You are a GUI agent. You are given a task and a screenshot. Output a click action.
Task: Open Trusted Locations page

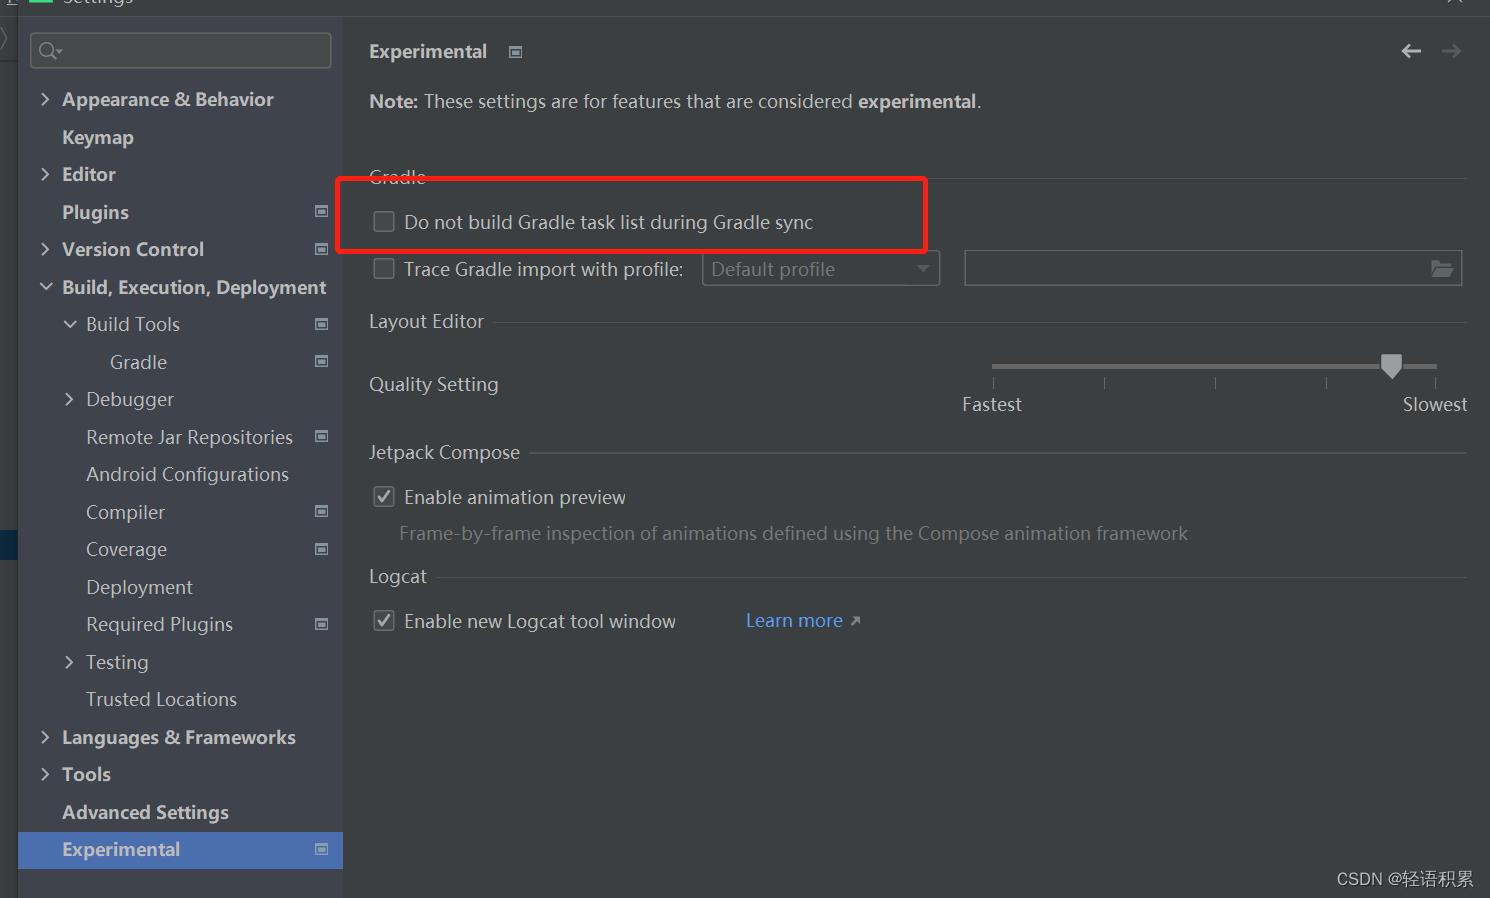pos(161,699)
